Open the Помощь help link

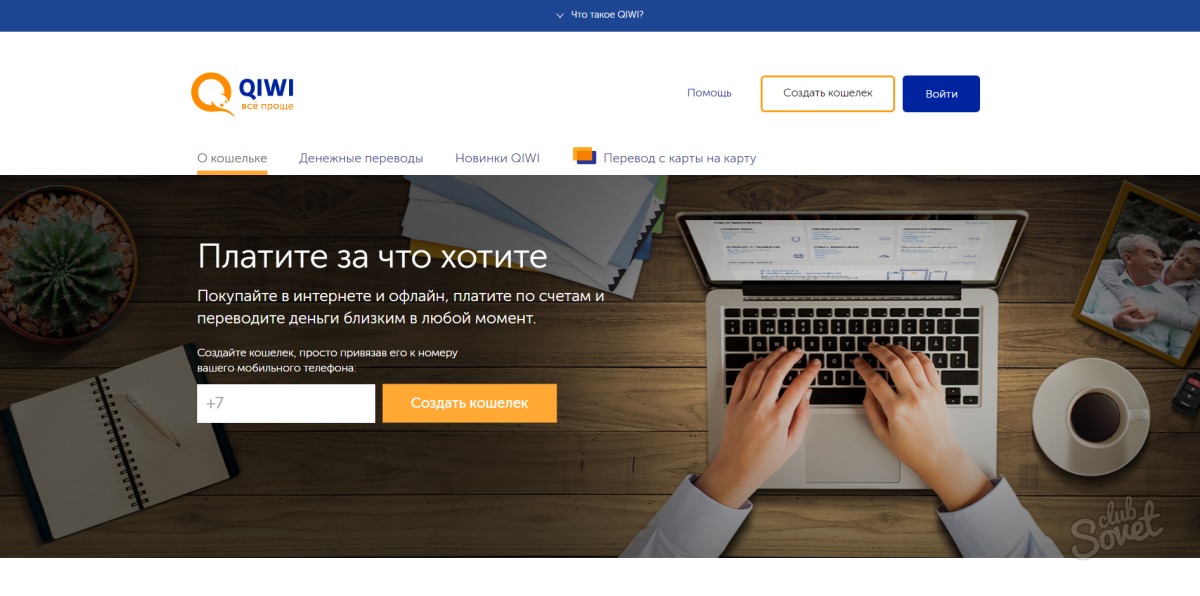(x=709, y=93)
